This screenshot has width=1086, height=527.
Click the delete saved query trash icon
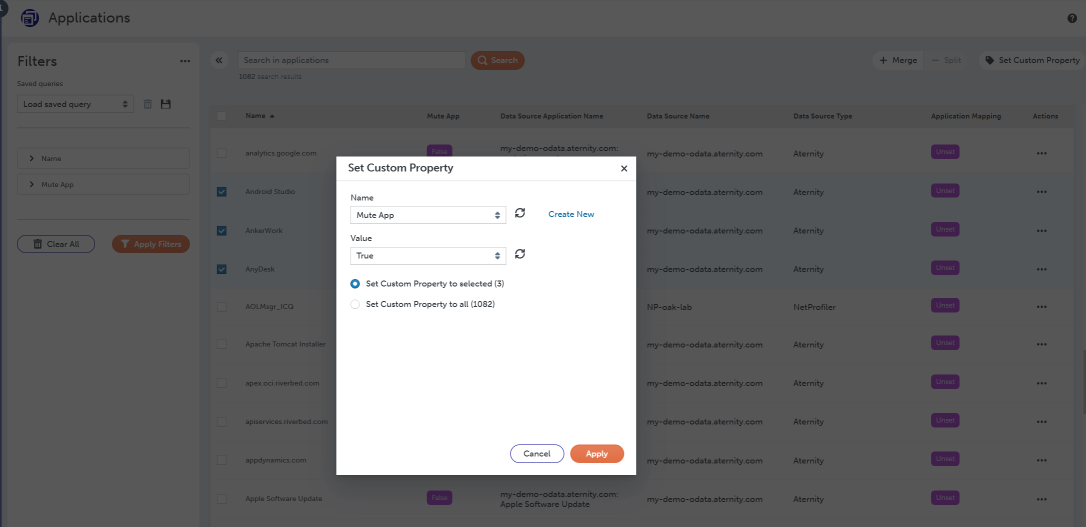click(x=148, y=104)
